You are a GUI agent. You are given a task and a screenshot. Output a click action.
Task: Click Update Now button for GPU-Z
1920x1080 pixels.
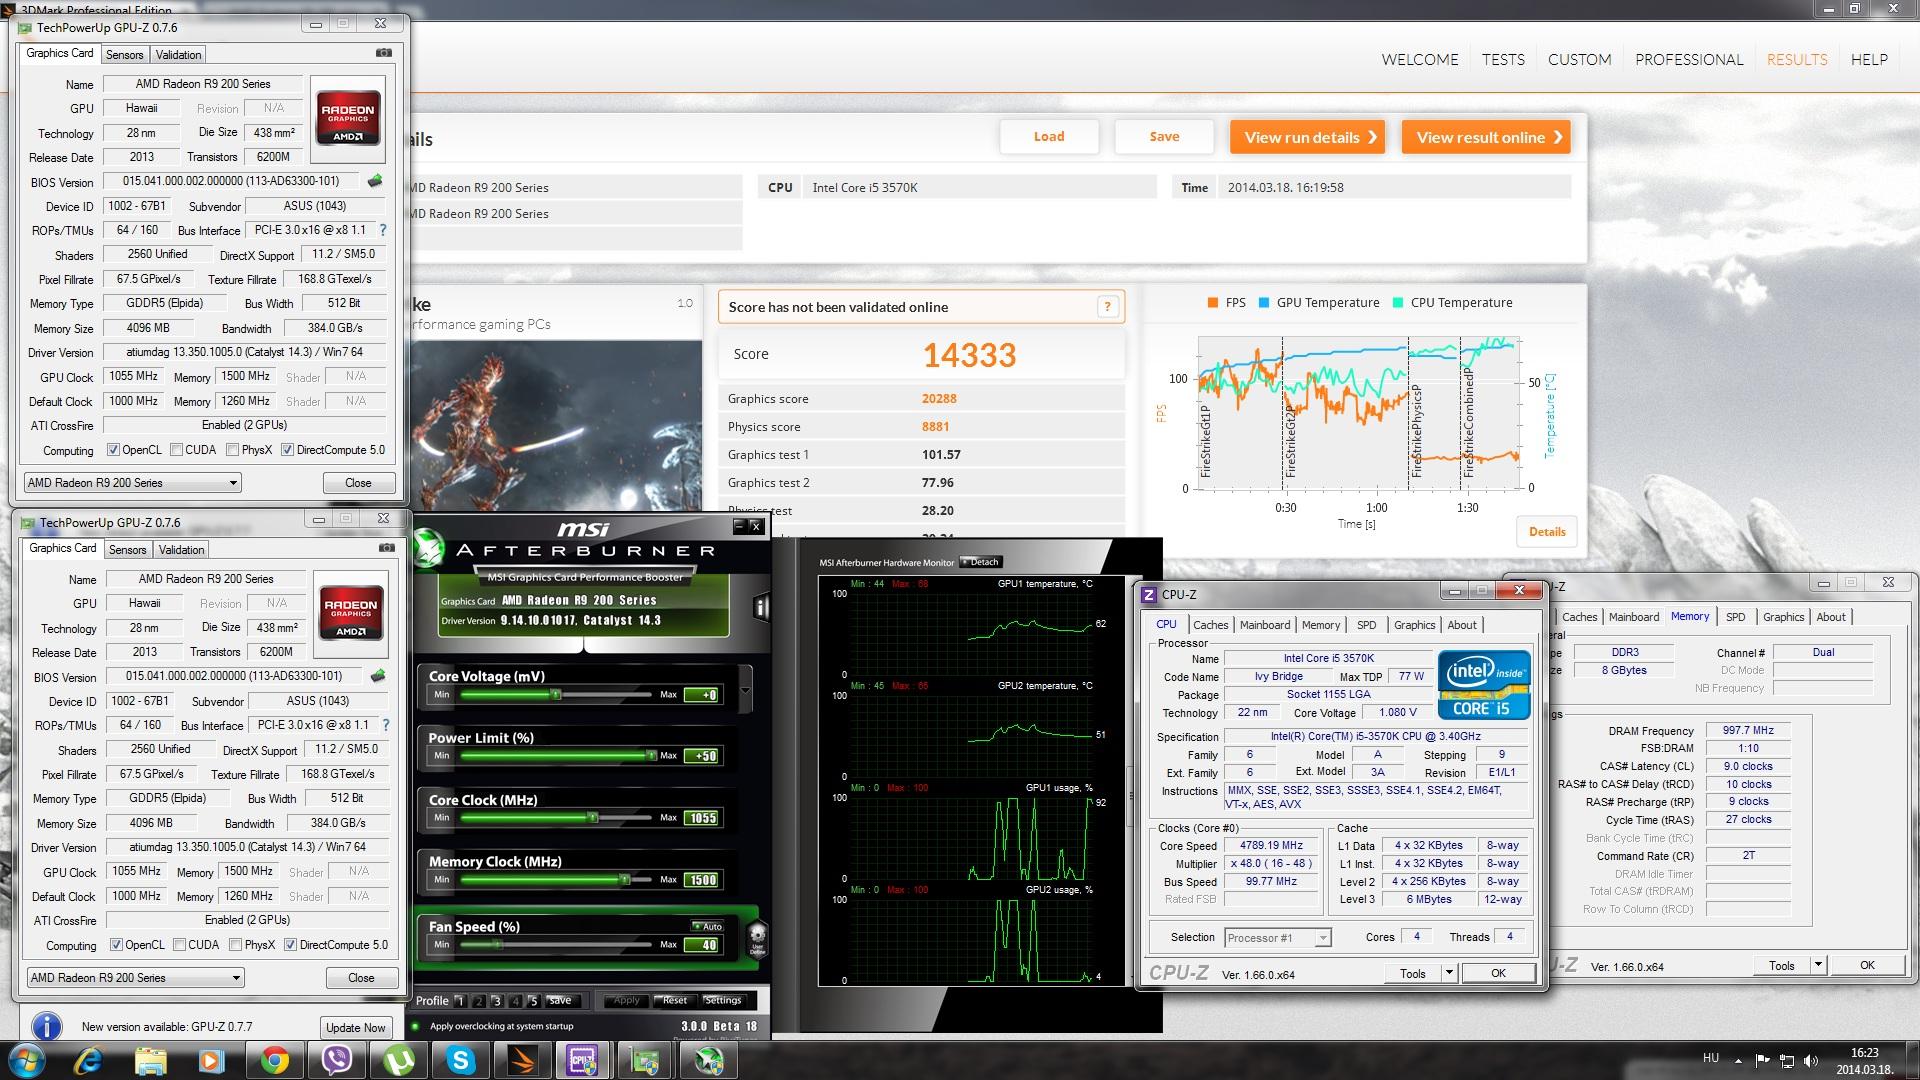[355, 1028]
